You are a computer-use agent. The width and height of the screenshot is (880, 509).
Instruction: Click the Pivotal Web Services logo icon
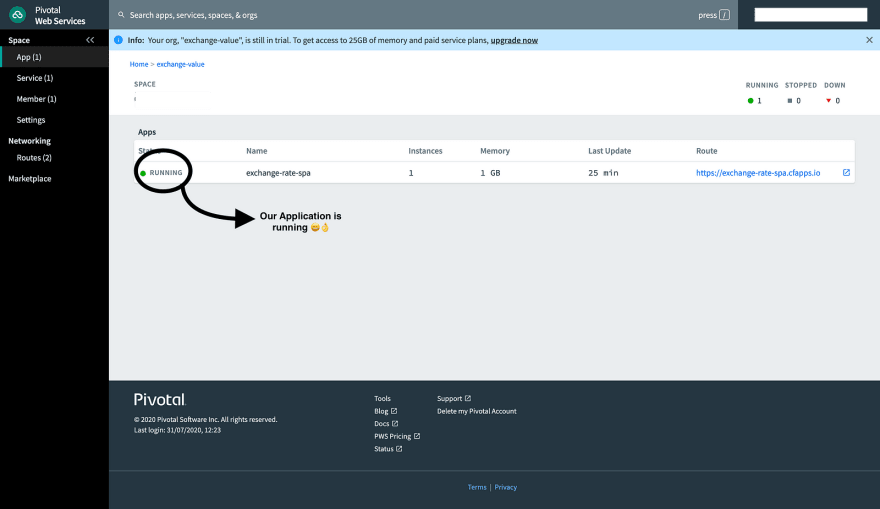coord(17,15)
